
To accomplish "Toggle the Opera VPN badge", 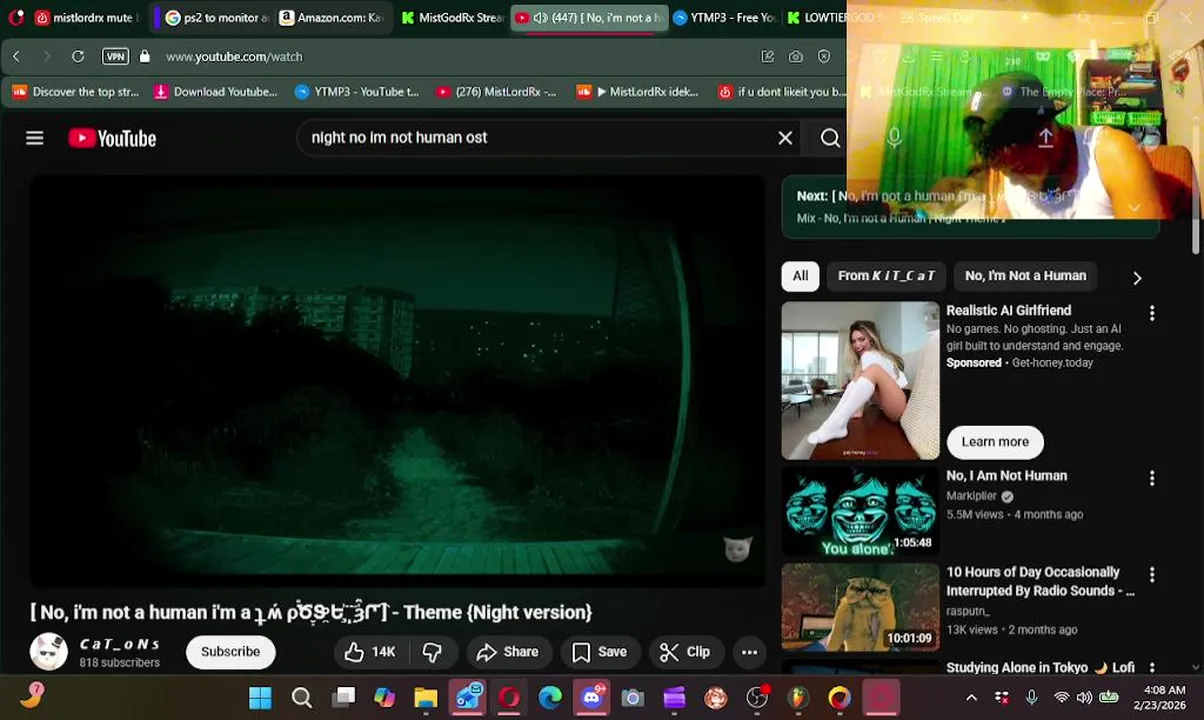I will tap(115, 57).
